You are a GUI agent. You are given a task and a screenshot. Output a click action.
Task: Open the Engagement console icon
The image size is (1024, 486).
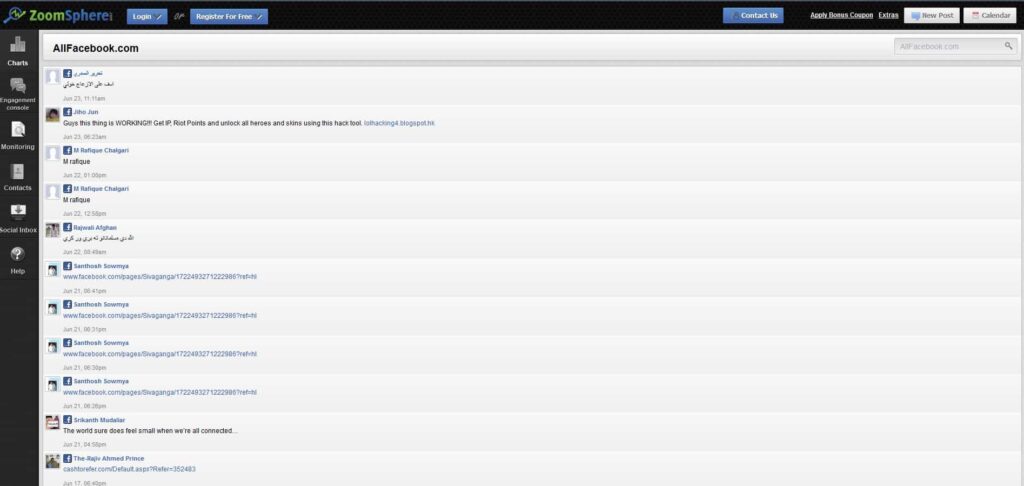(x=18, y=86)
